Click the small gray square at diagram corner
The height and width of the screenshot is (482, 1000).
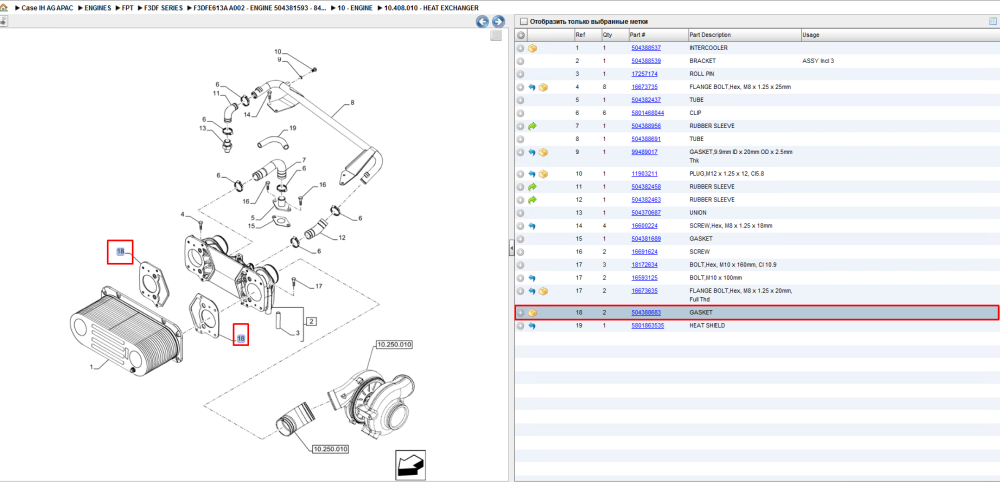click(x=496, y=36)
